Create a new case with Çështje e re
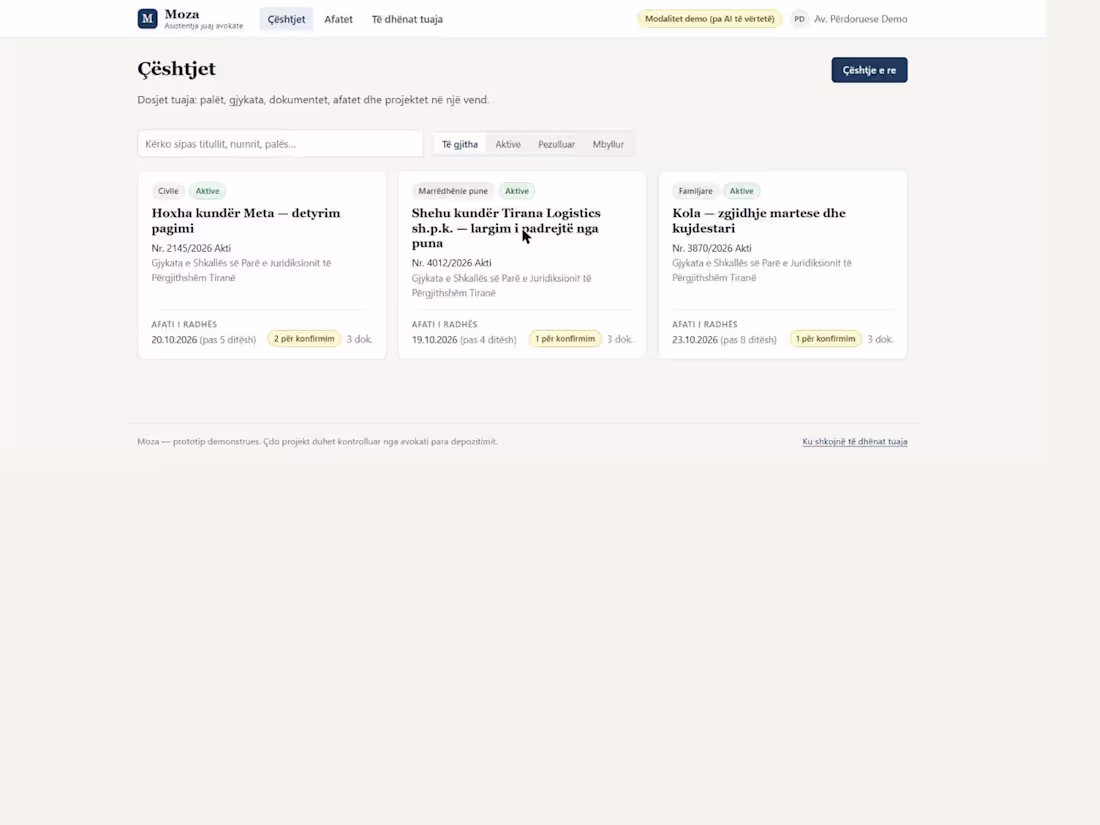 click(x=869, y=70)
